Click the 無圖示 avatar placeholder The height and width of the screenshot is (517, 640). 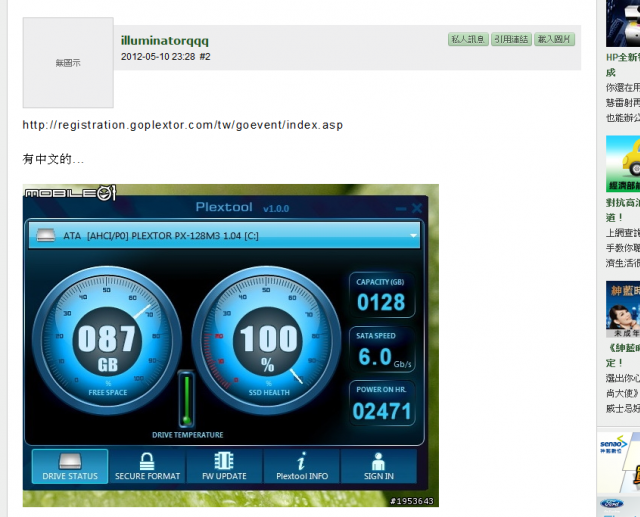coord(68,62)
